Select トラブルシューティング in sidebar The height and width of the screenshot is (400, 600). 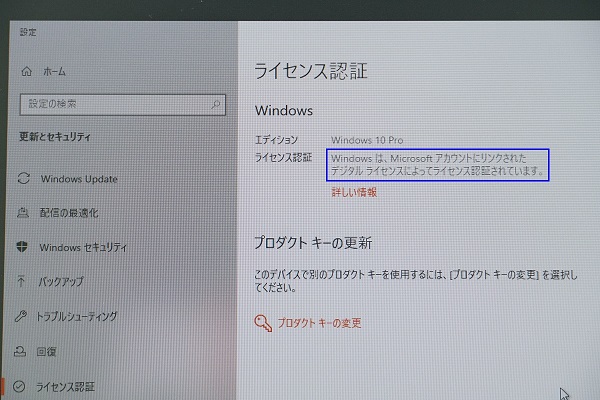[x=77, y=317]
